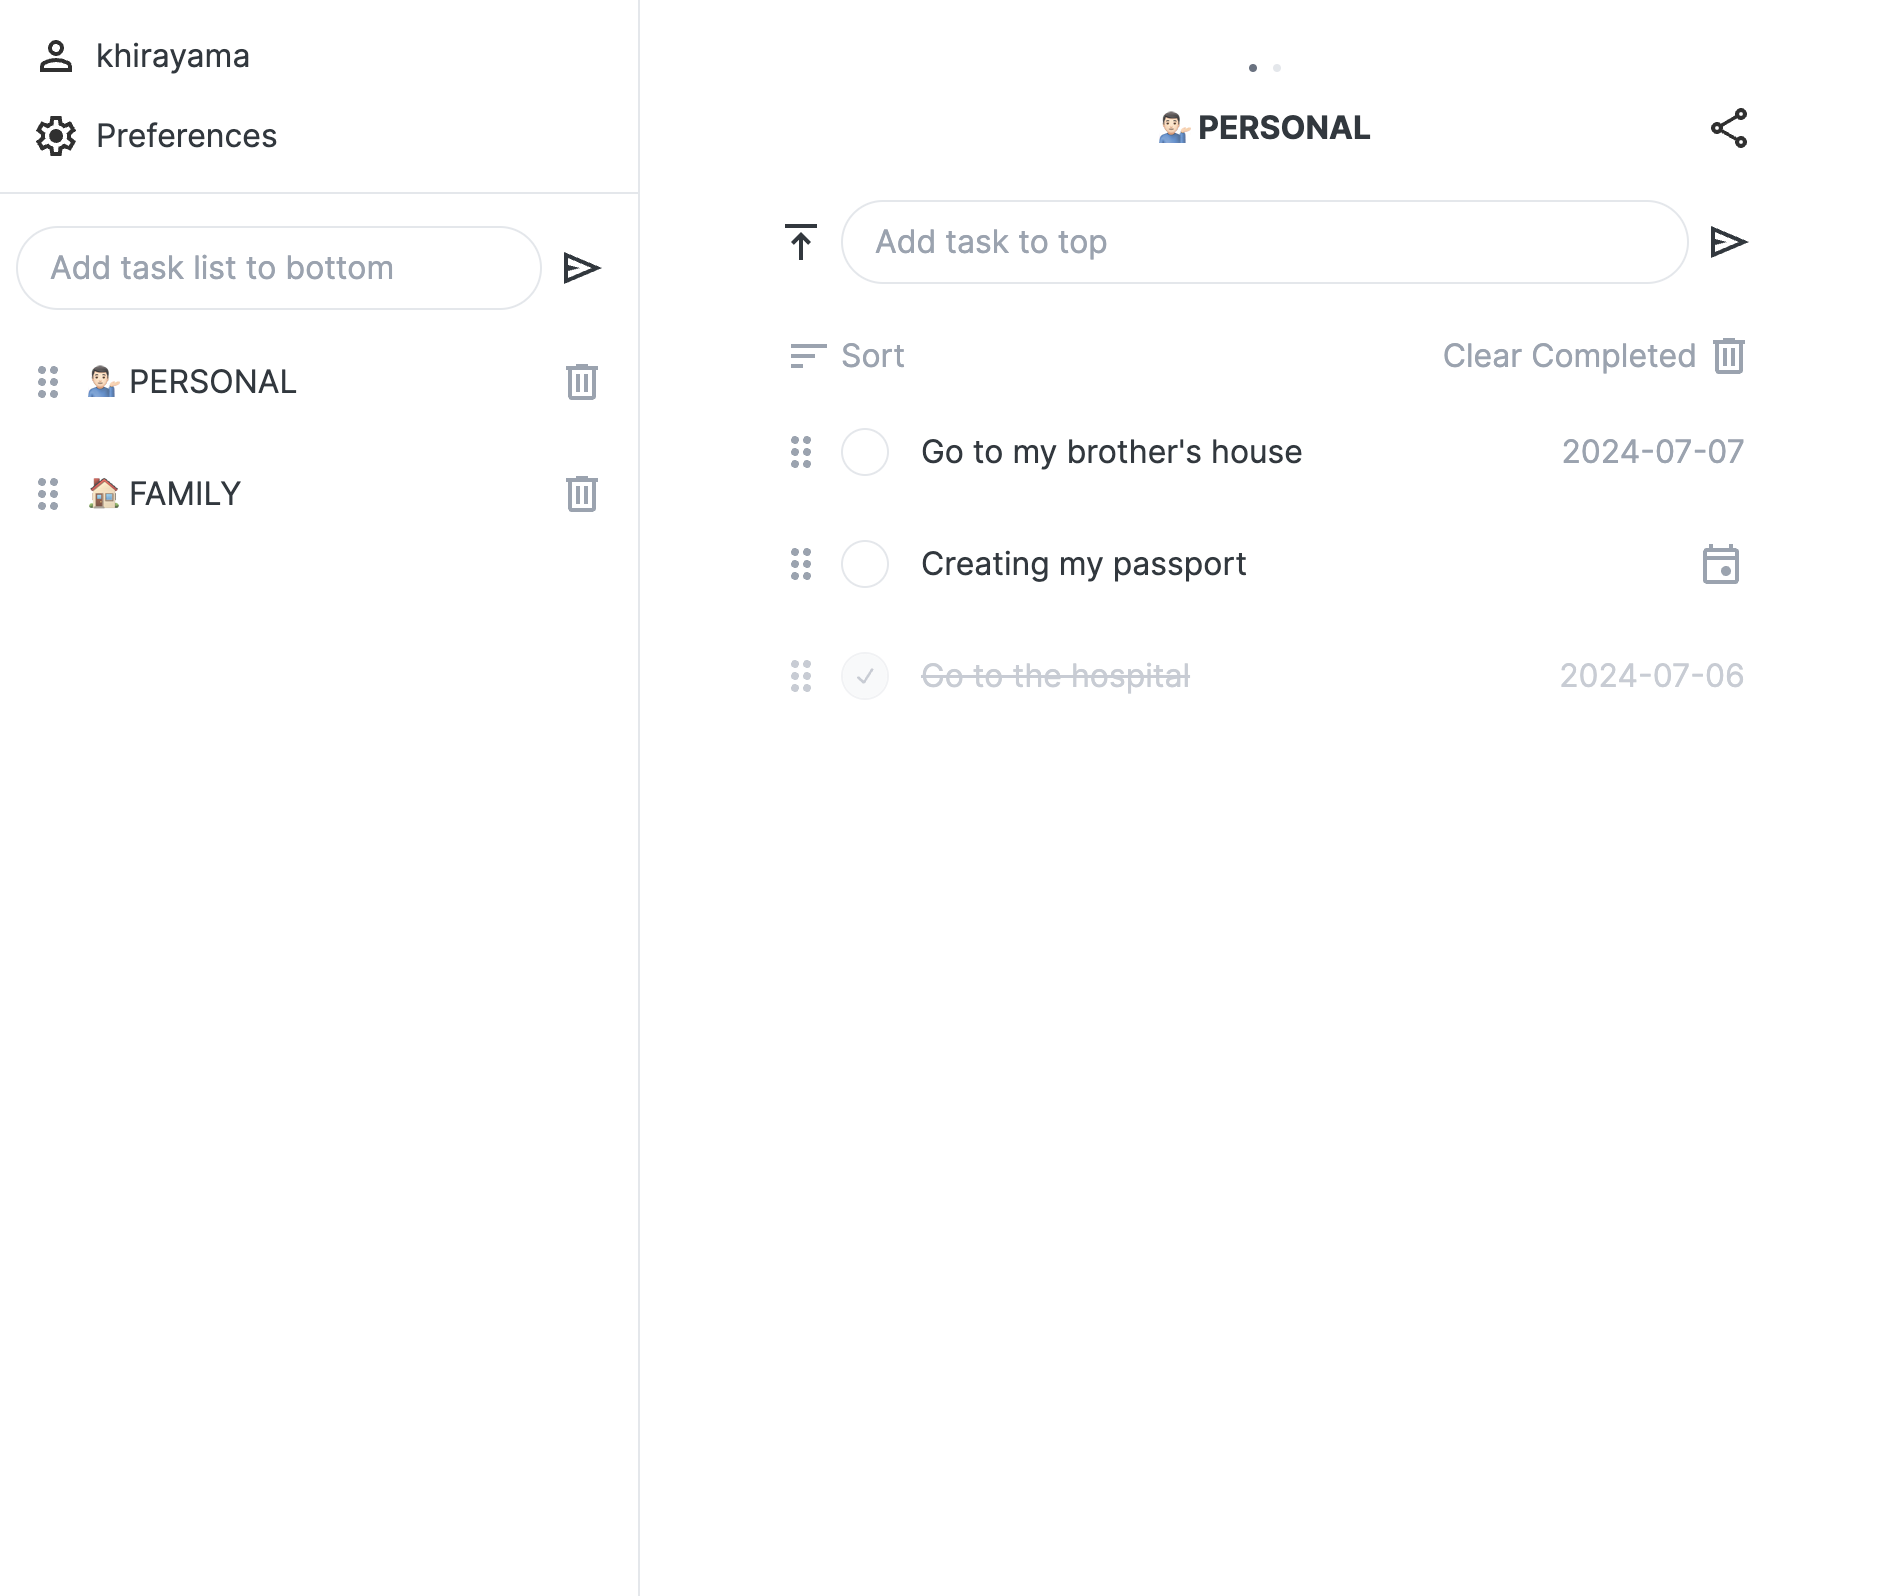This screenshot has height=1596, width=1890.
Task: Uncheck Go to the hospital task
Action: tap(865, 676)
